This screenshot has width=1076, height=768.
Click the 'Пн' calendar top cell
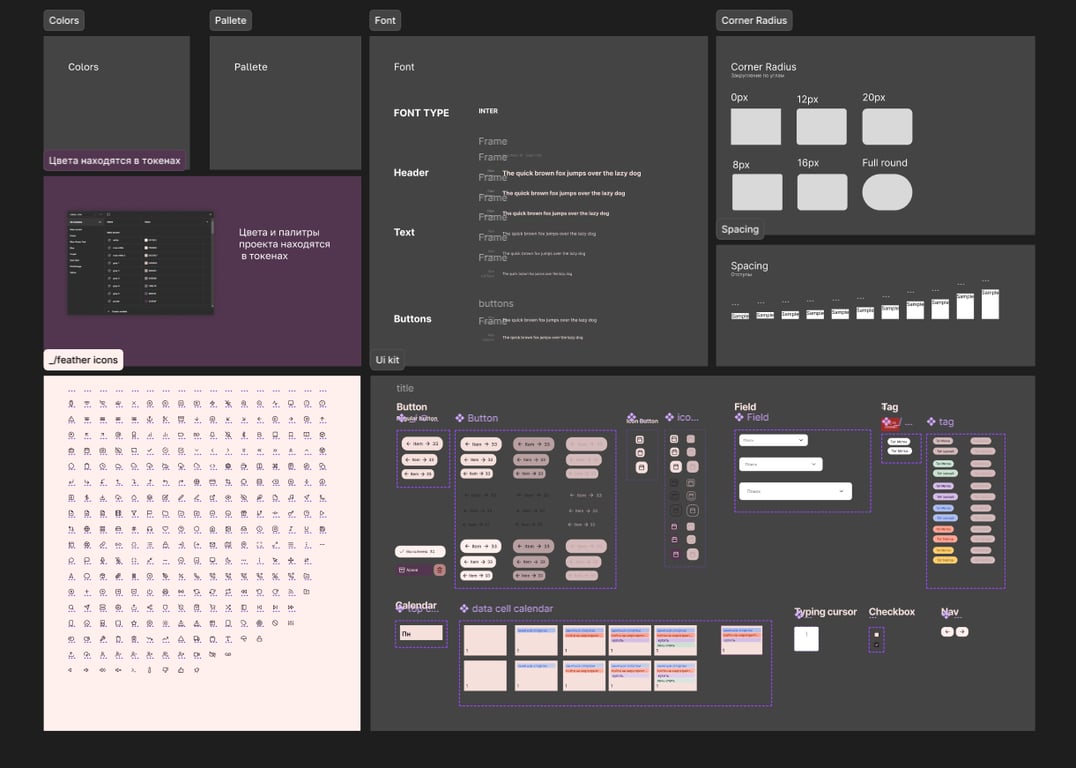[x=421, y=633]
